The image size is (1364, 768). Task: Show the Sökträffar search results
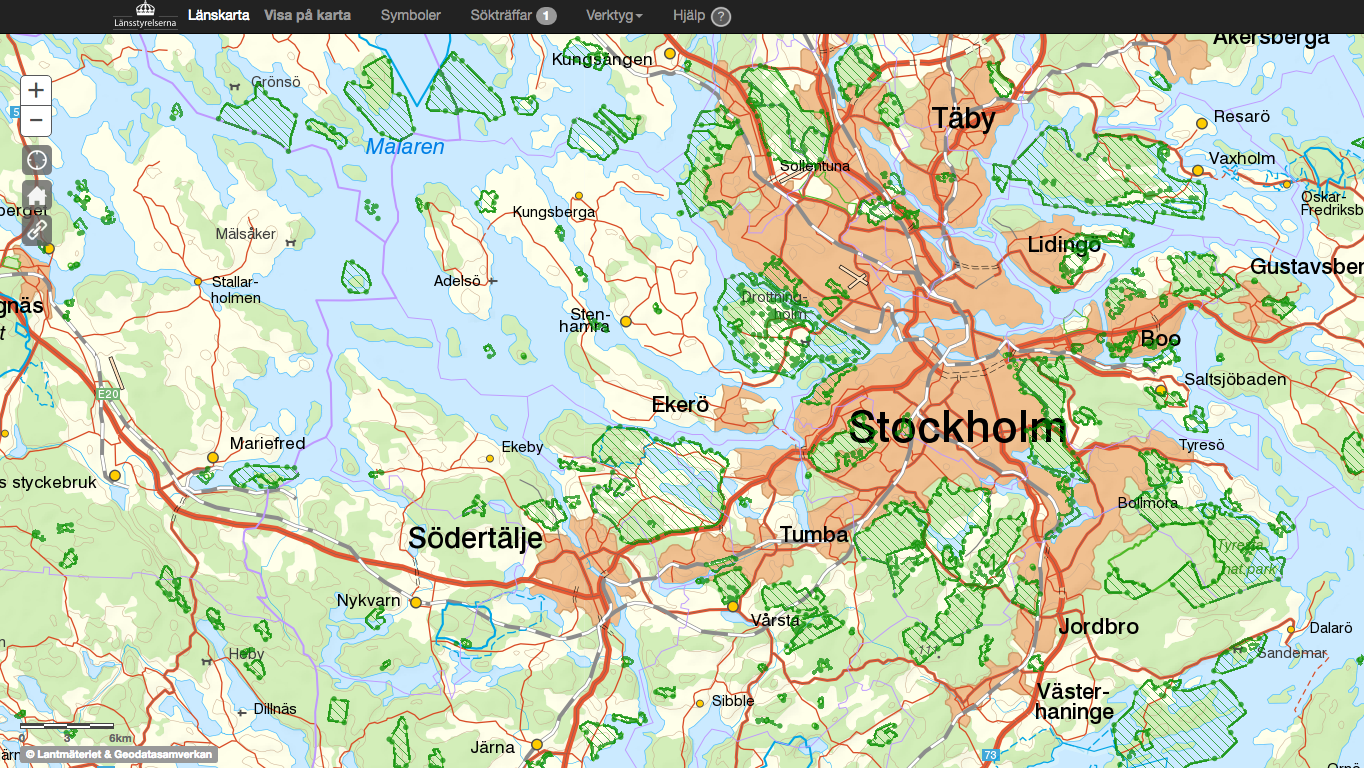[513, 16]
